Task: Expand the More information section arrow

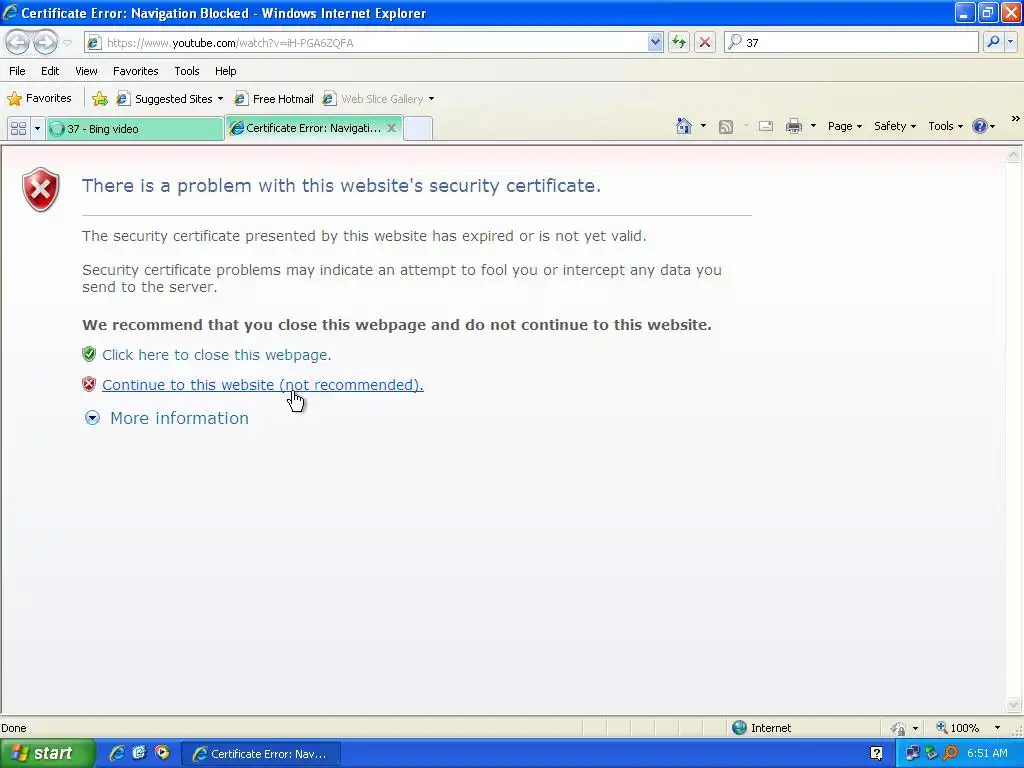Action: [x=92, y=418]
